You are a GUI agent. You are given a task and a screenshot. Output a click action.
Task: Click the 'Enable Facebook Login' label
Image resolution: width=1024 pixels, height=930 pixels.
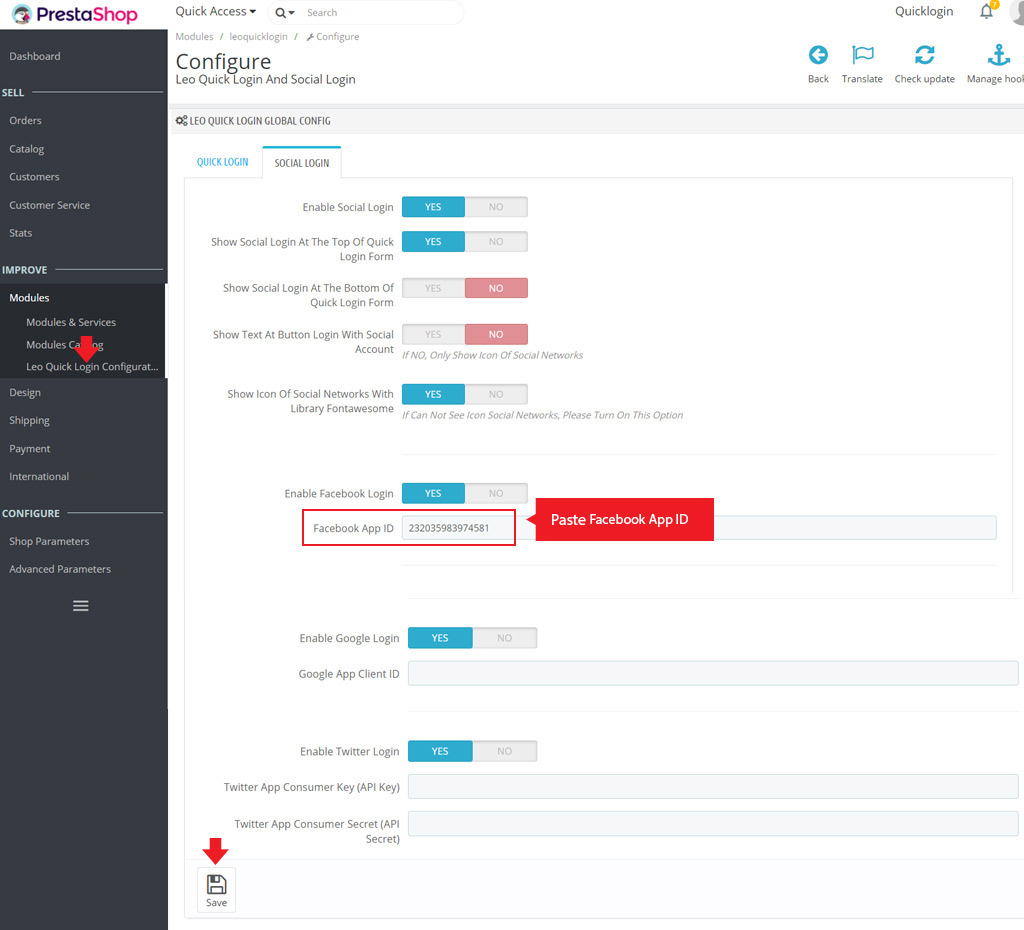(339, 494)
